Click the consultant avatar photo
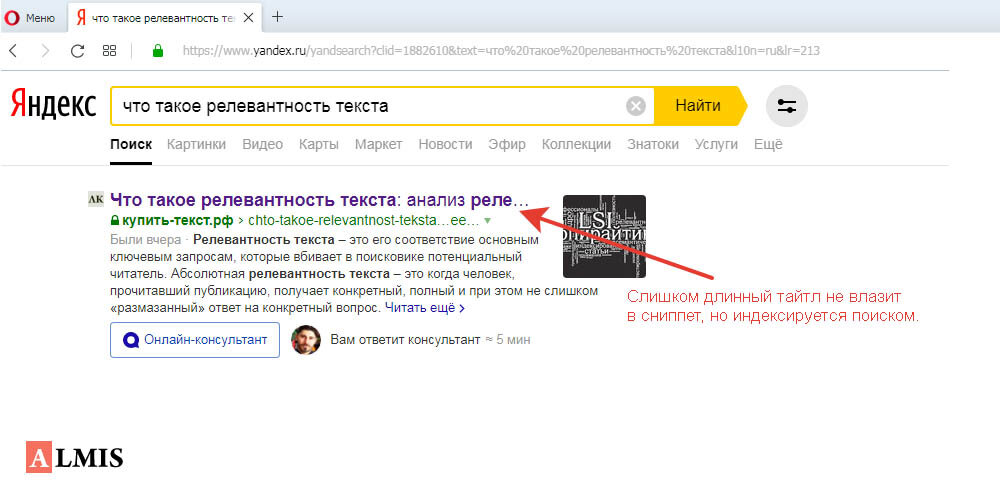1000x500 pixels. point(305,340)
